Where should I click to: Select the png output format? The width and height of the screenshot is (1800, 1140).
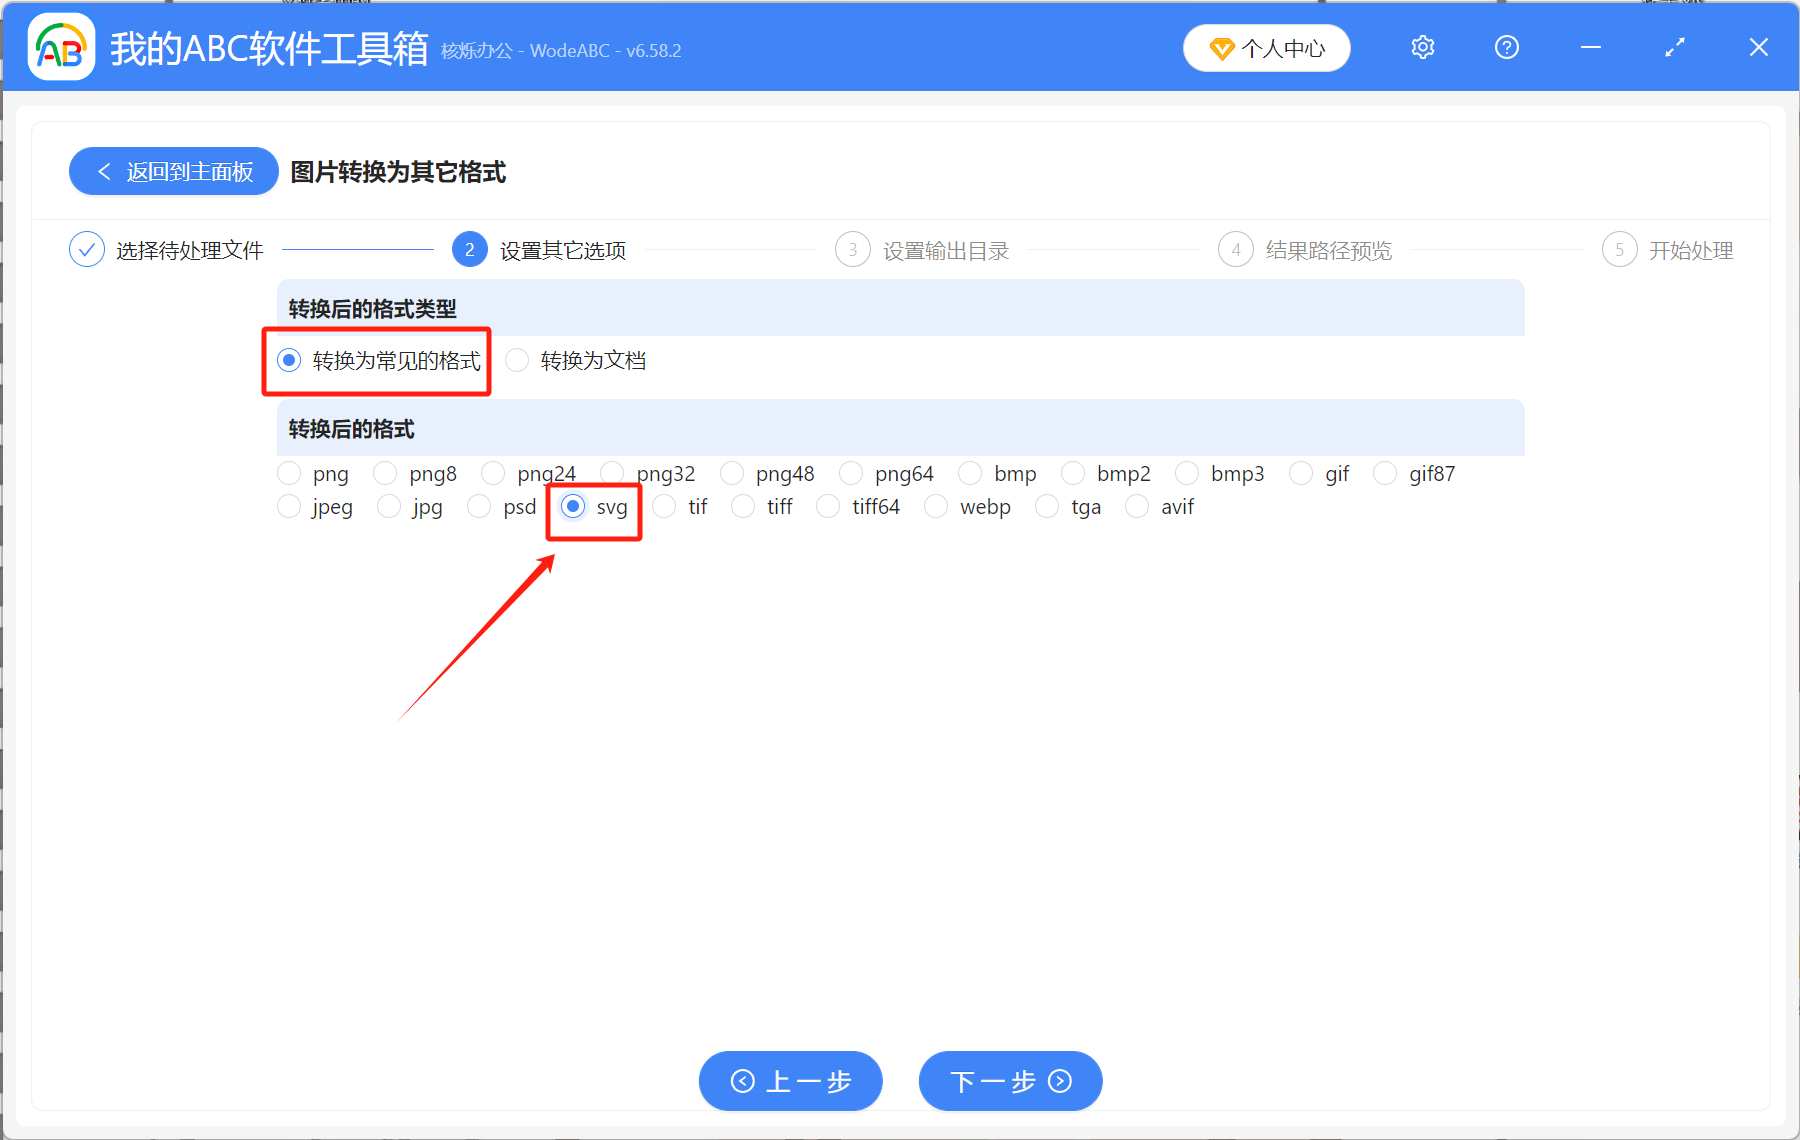click(x=289, y=473)
